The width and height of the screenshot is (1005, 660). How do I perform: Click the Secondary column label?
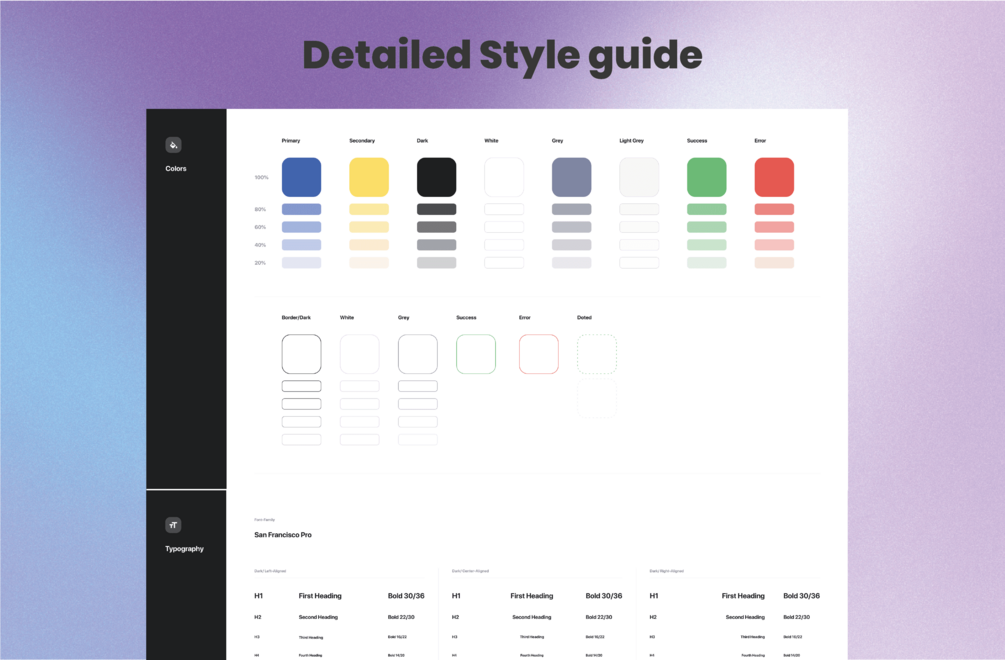point(362,140)
